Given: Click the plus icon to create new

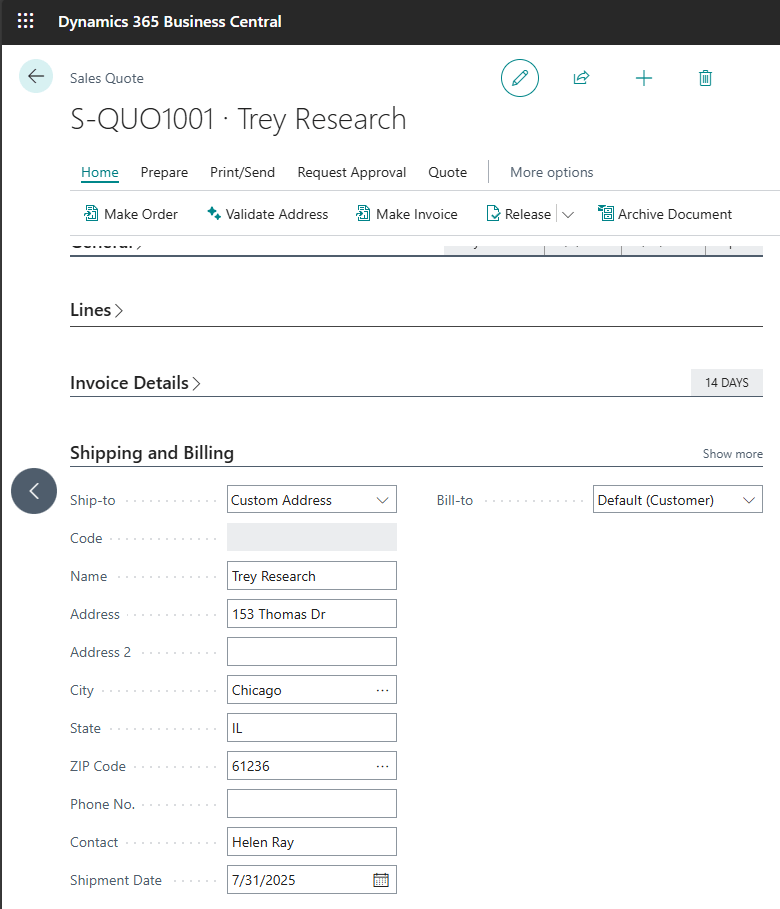Looking at the screenshot, I should pos(644,78).
